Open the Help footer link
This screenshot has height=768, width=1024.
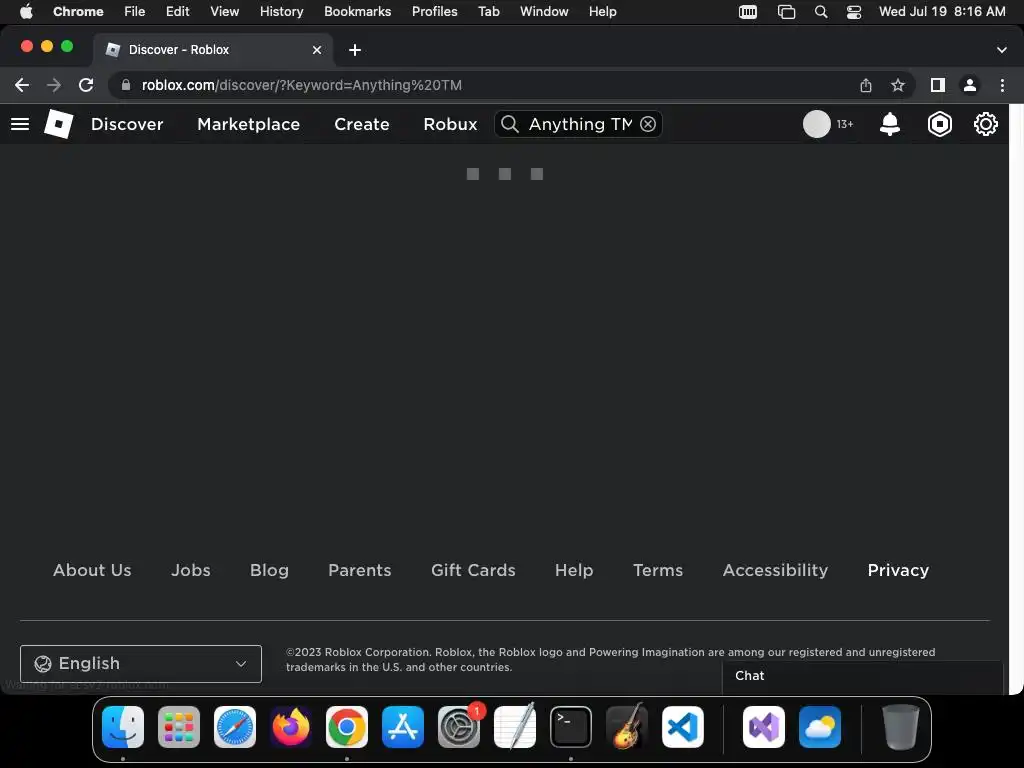pos(574,570)
